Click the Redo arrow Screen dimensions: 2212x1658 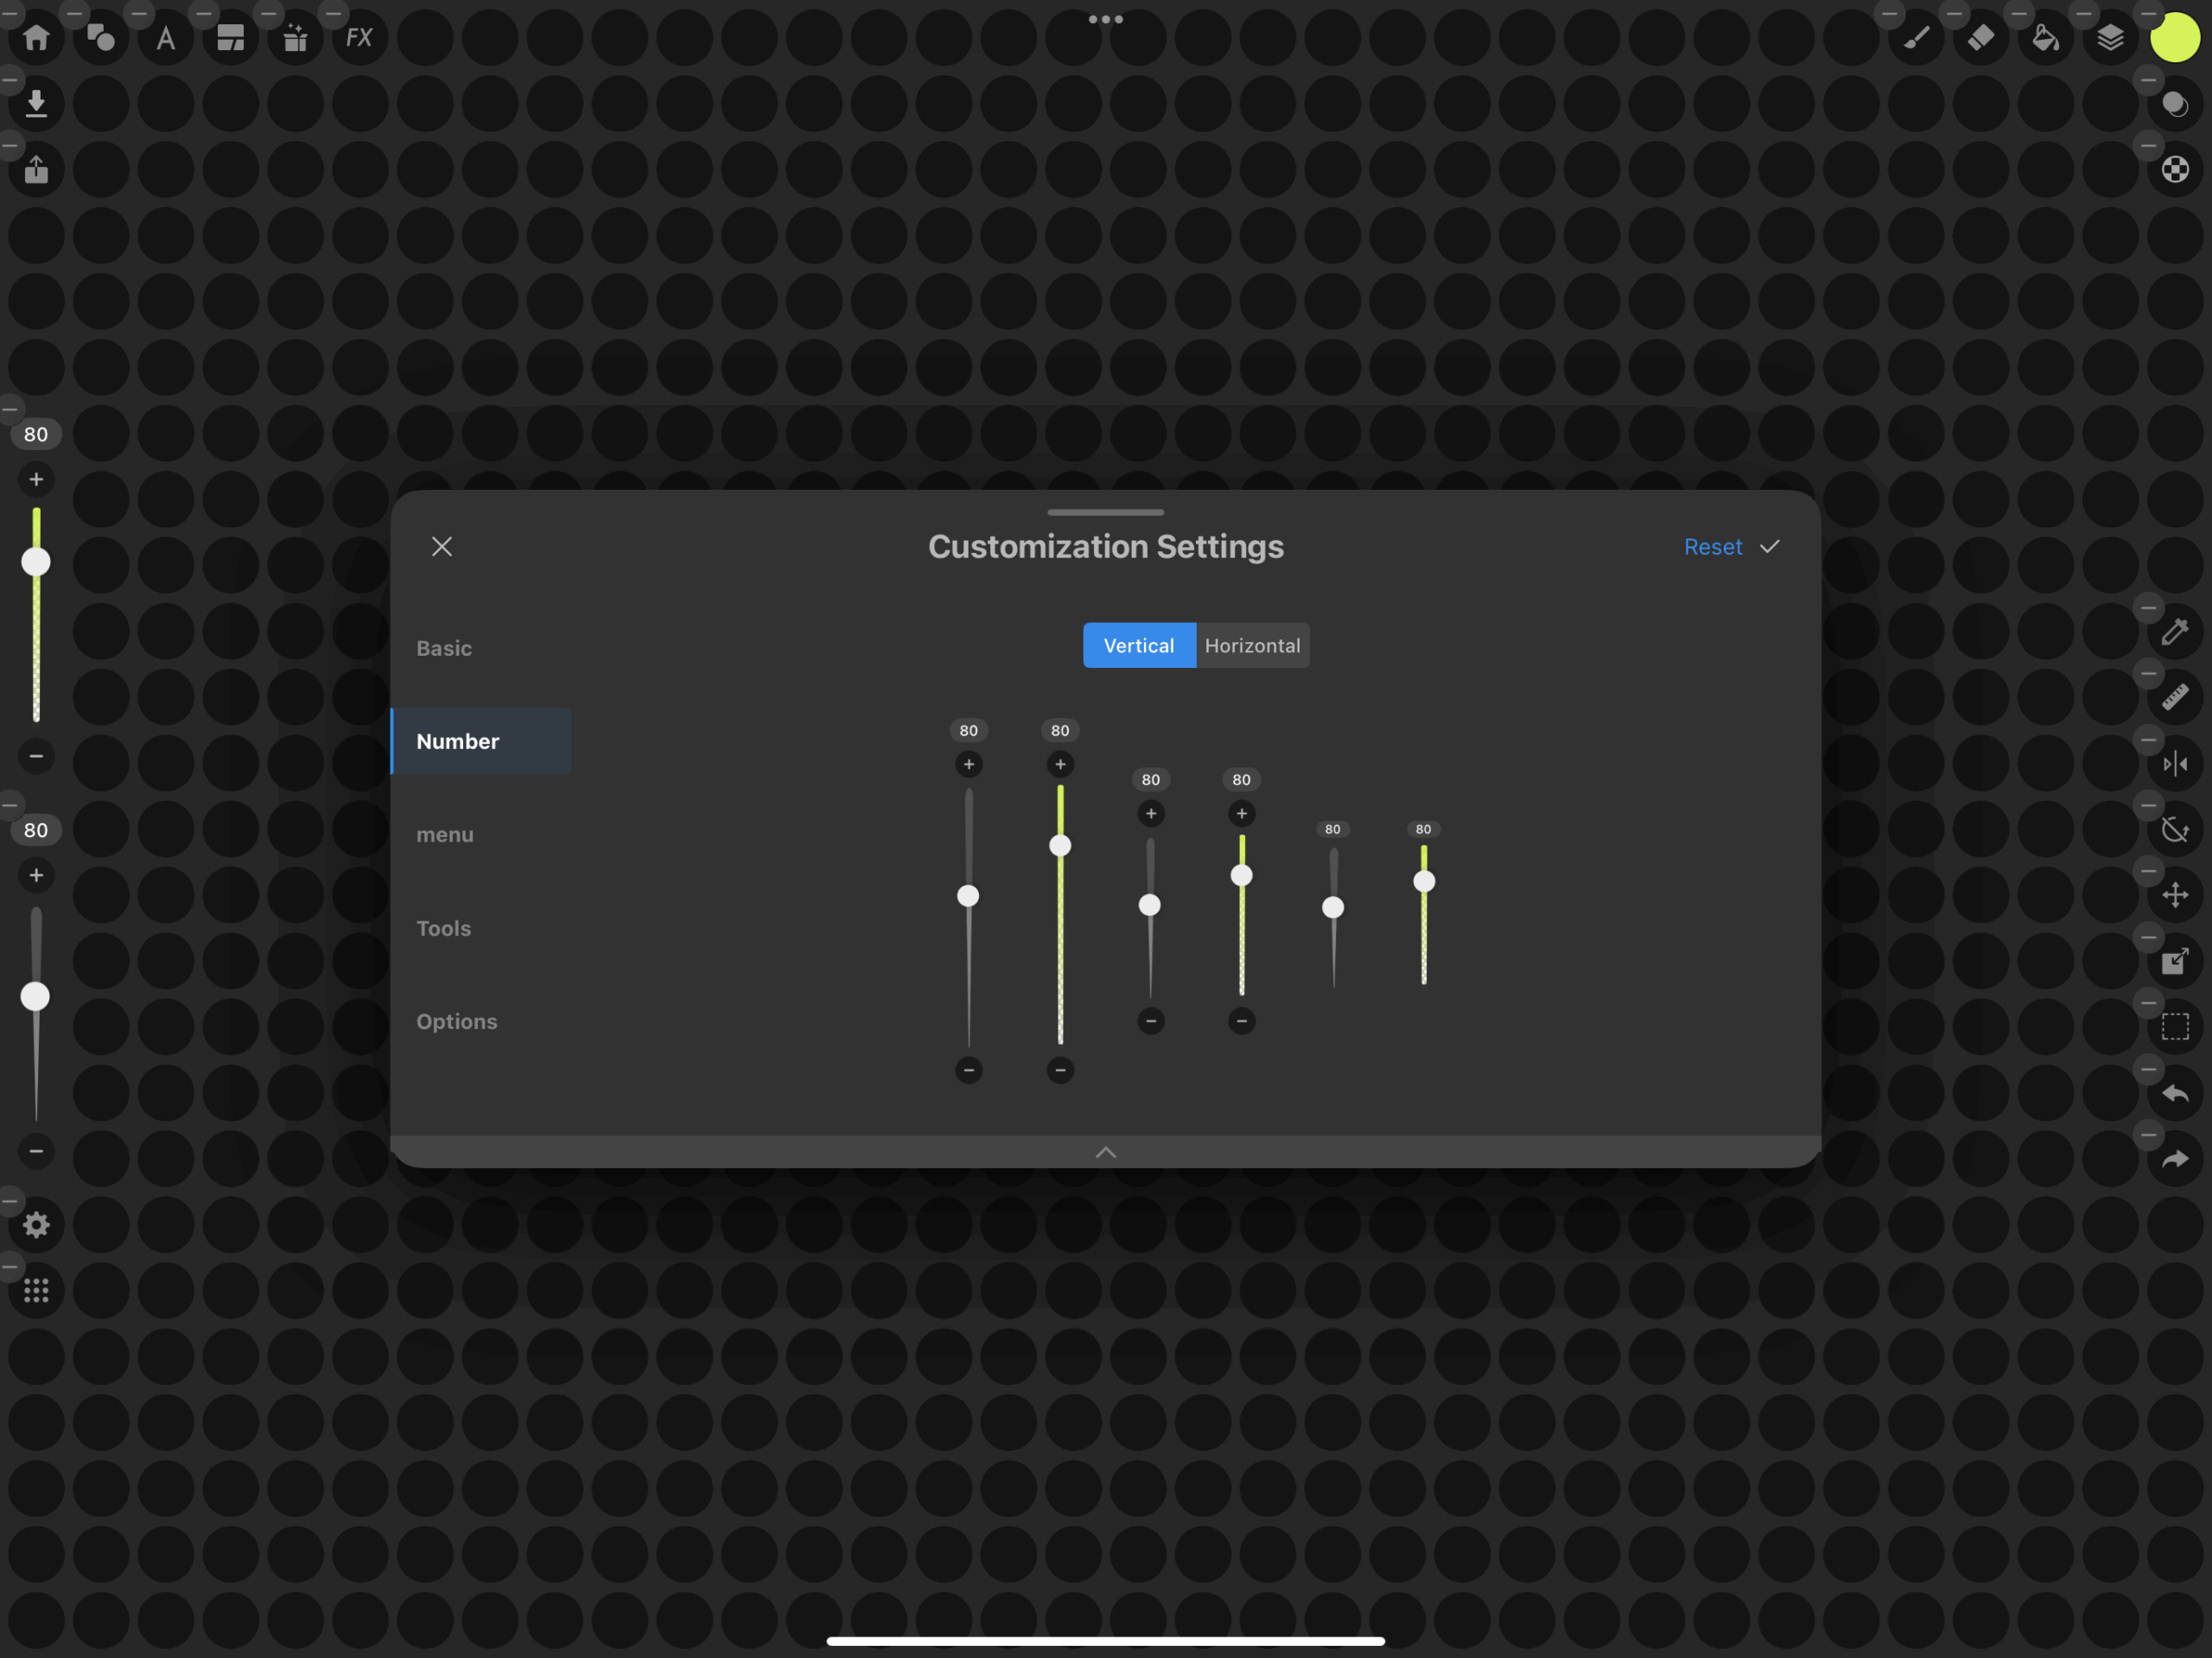[x=2175, y=1159]
